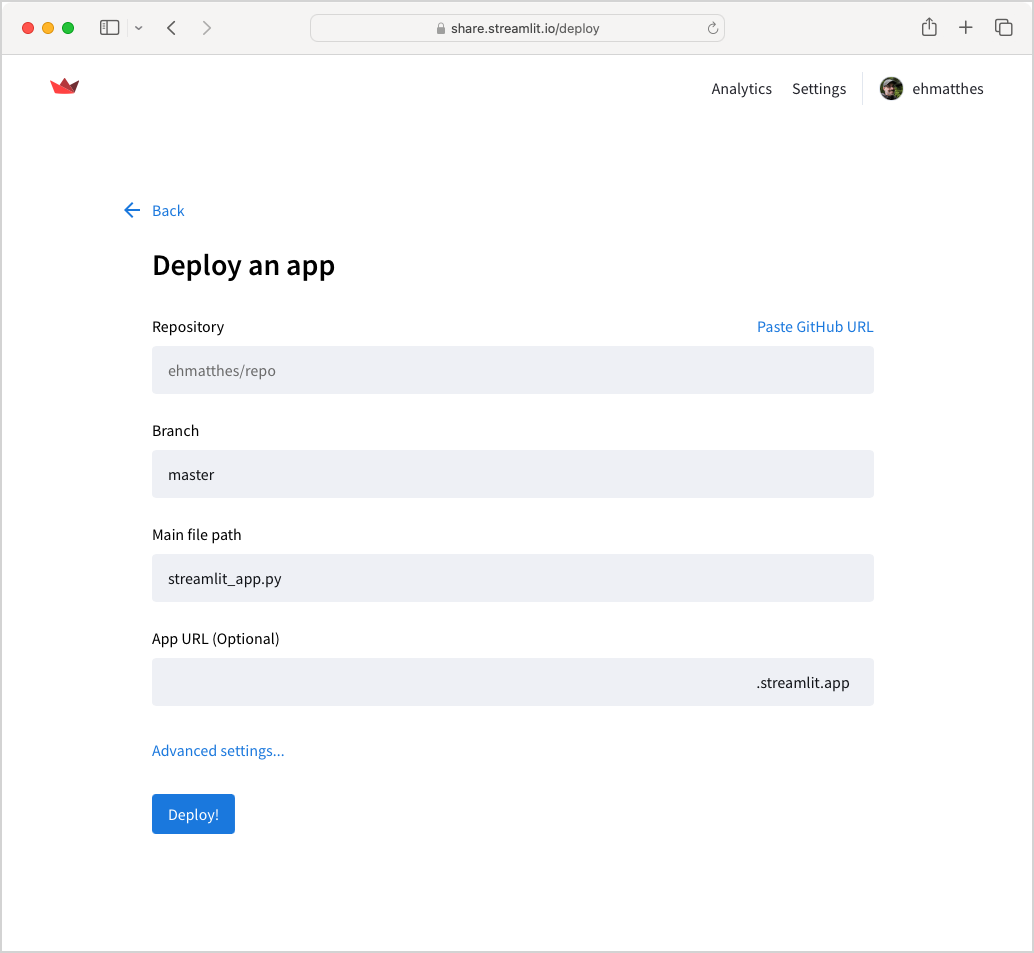
Task: Click the Streamlit crown logo
Action: pos(65,86)
